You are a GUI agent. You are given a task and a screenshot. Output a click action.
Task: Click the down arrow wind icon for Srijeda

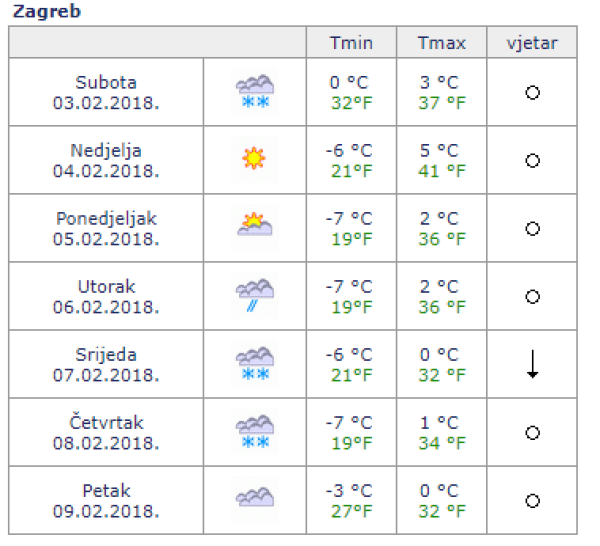click(533, 365)
